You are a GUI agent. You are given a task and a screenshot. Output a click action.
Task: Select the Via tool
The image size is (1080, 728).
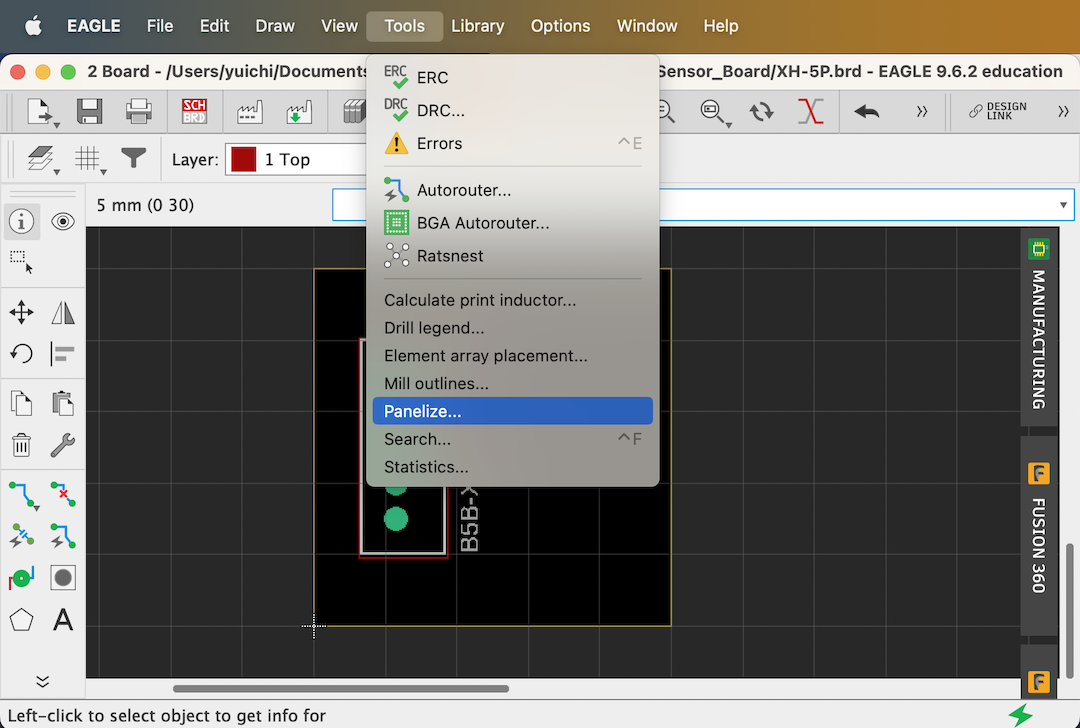[x=21, y=579]
